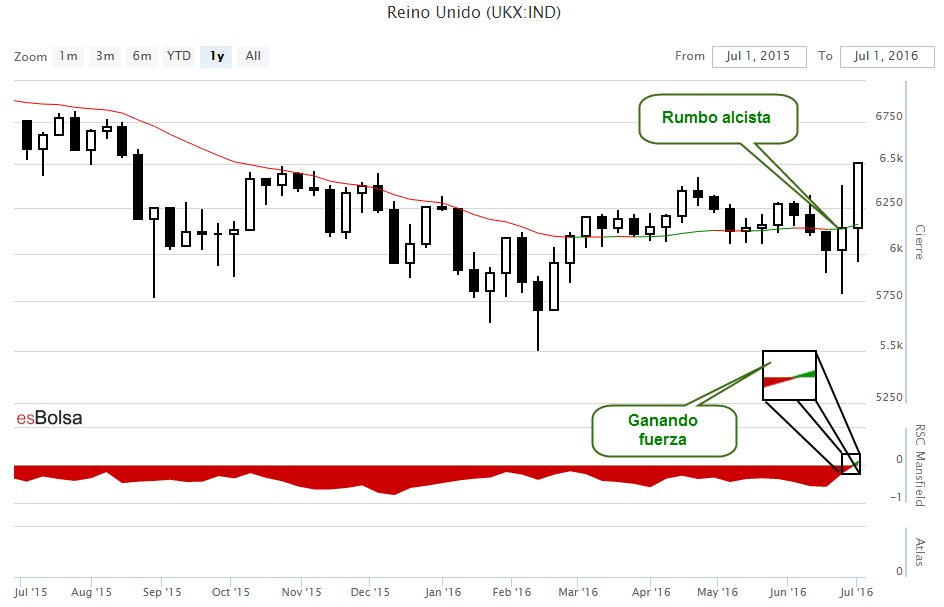Edit the To date field
The width and height of the screenshot is (944, 607).
tap(886, 57)
